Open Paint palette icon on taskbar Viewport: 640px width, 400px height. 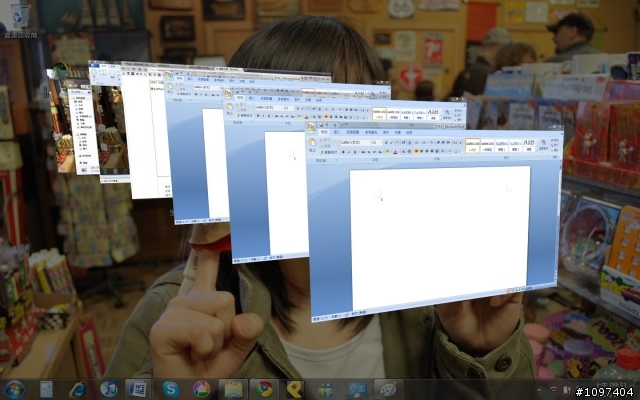coord(388,389)
